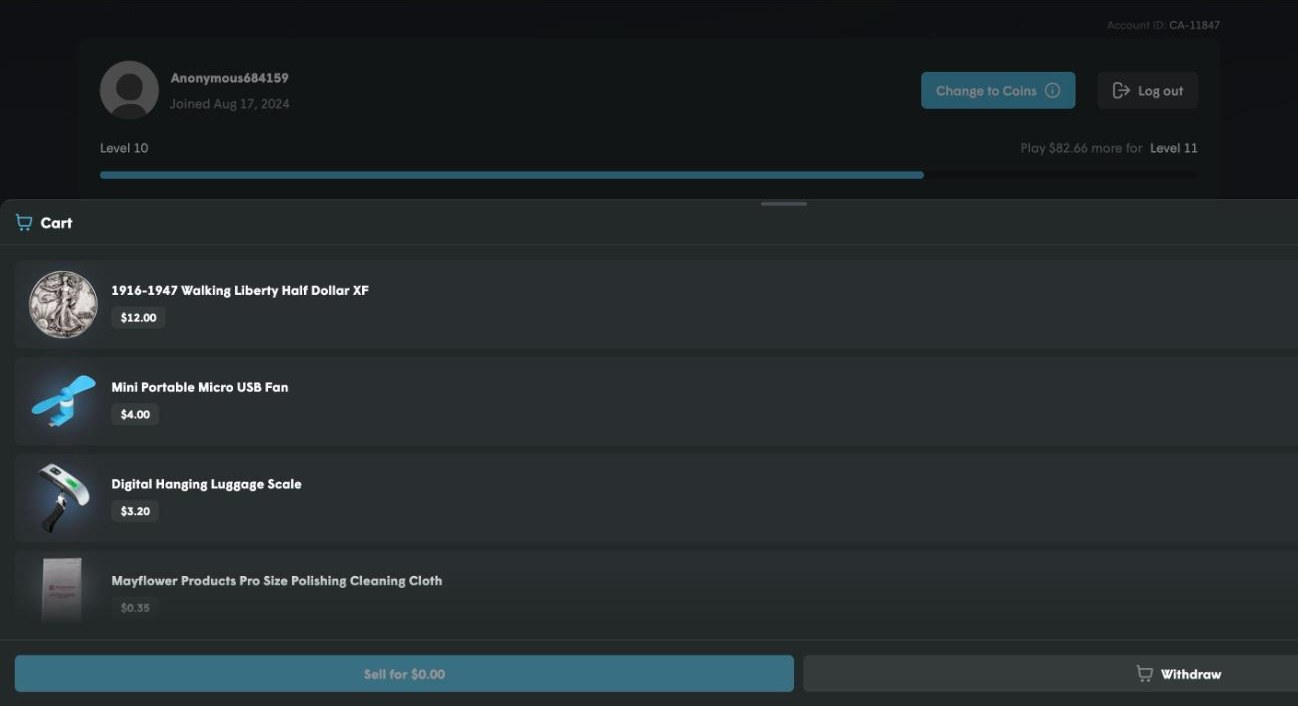Click the Account ID CA-11847 text

[x=1163, y=25]
